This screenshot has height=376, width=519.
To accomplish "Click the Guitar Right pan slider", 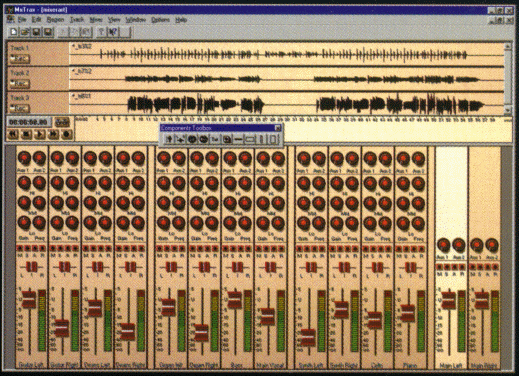I will pos(65,267).
